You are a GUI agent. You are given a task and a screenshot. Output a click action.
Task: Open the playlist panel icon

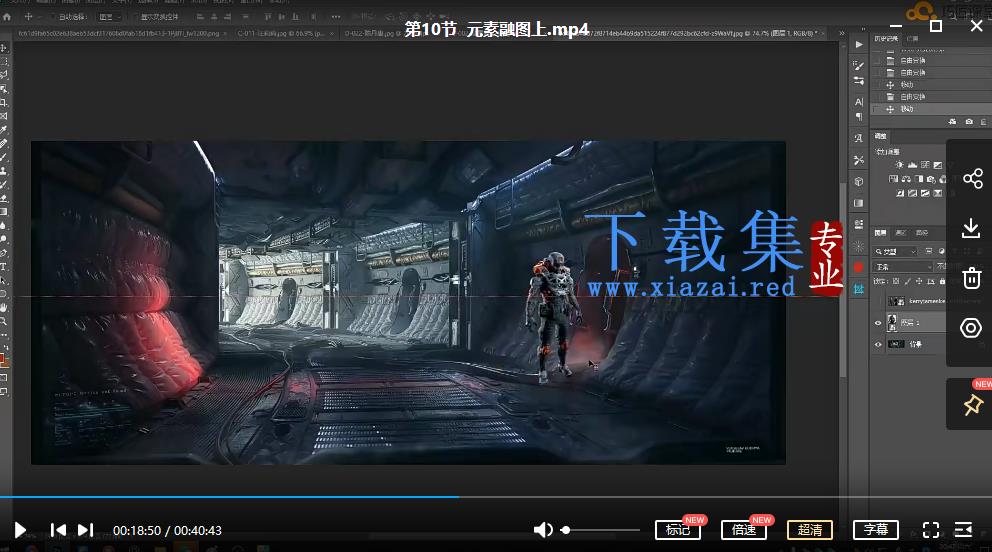(964, 530)
